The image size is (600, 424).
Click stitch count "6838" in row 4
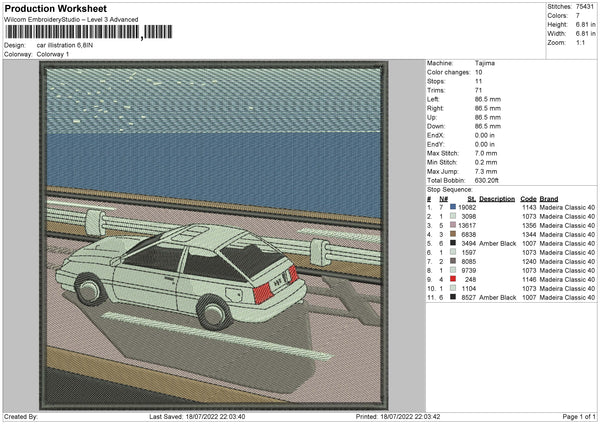click(469, 234)
